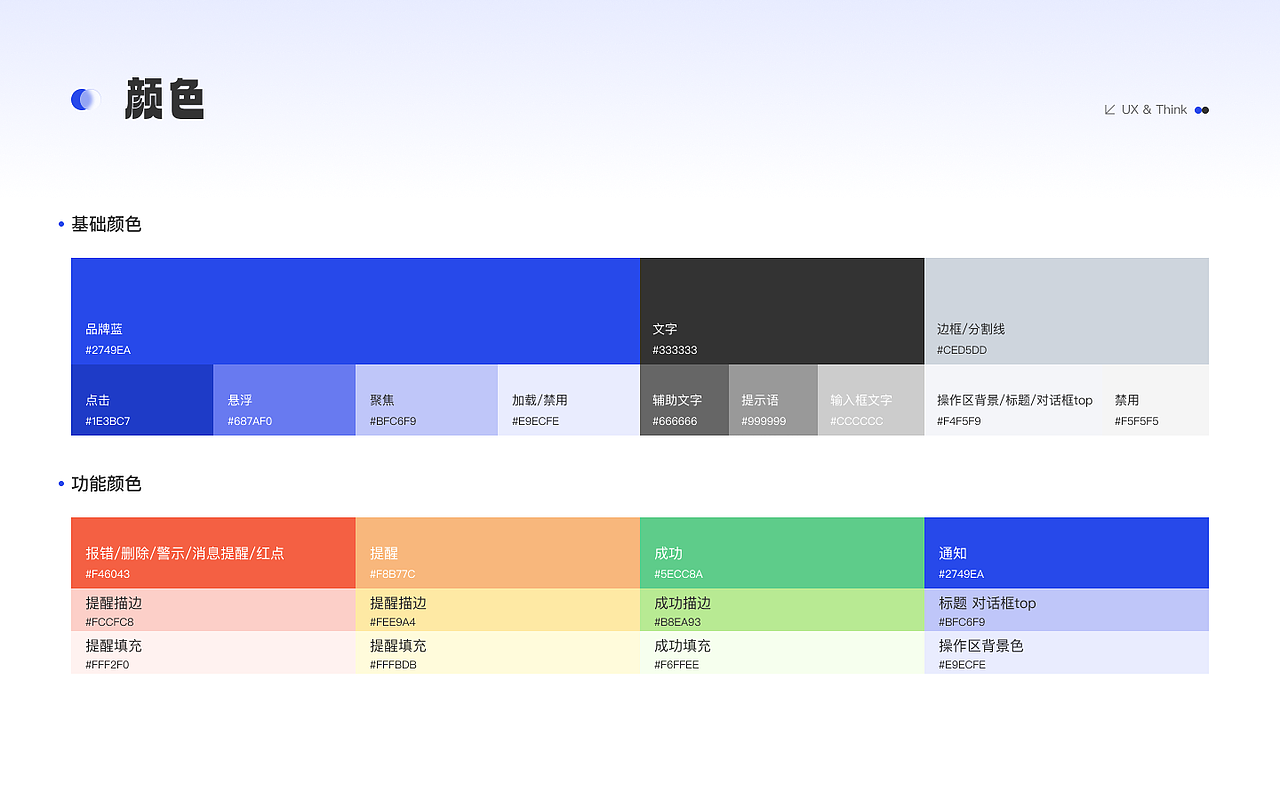The image size is (1280, 800).
Task: Select the 聚焦 #BFC6F9 swatch
Action: coord(426,399)
